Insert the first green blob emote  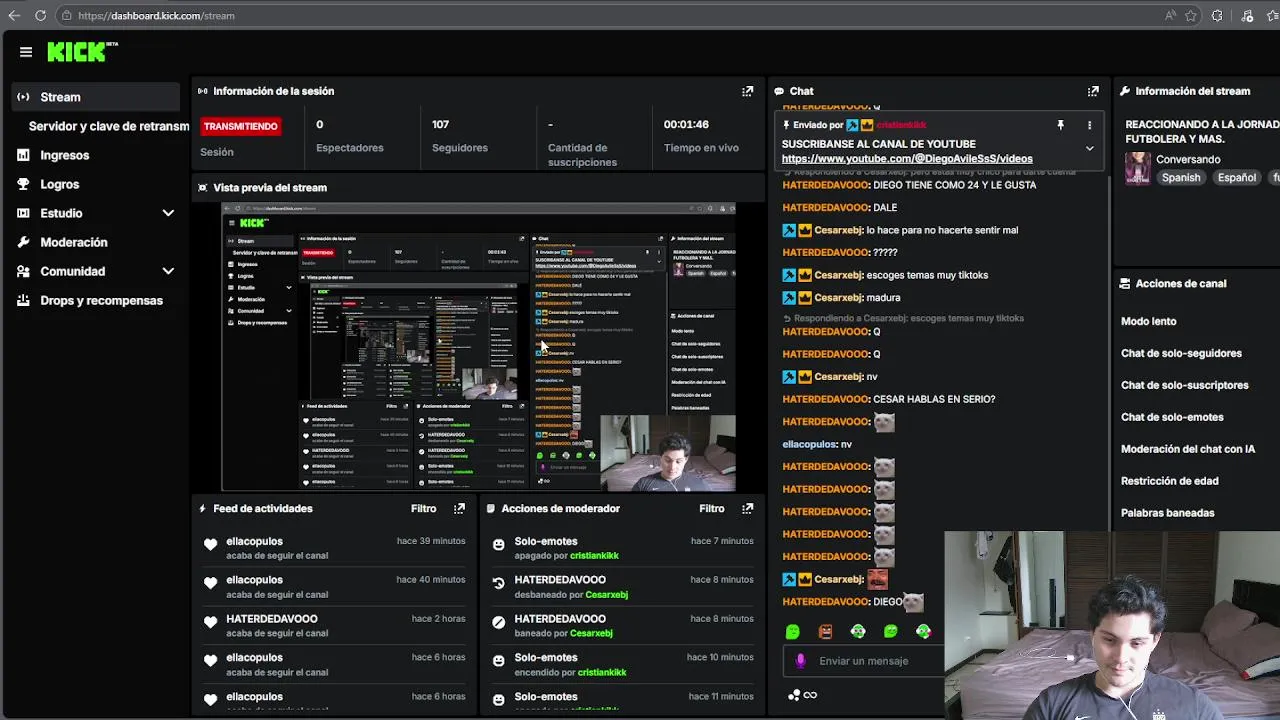pos(792,631)
